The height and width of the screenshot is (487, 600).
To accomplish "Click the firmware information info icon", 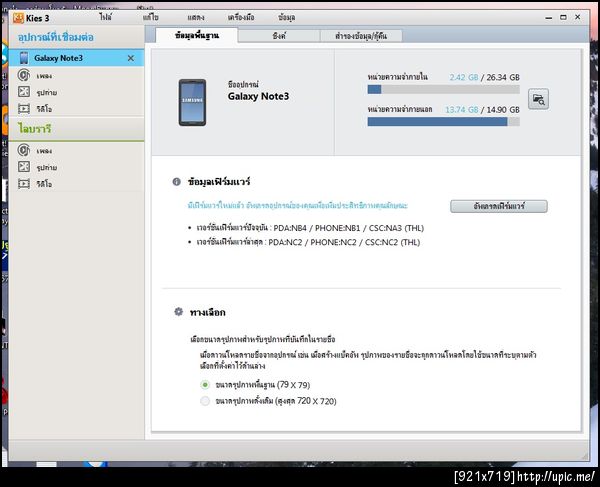I will pos(176,182).
